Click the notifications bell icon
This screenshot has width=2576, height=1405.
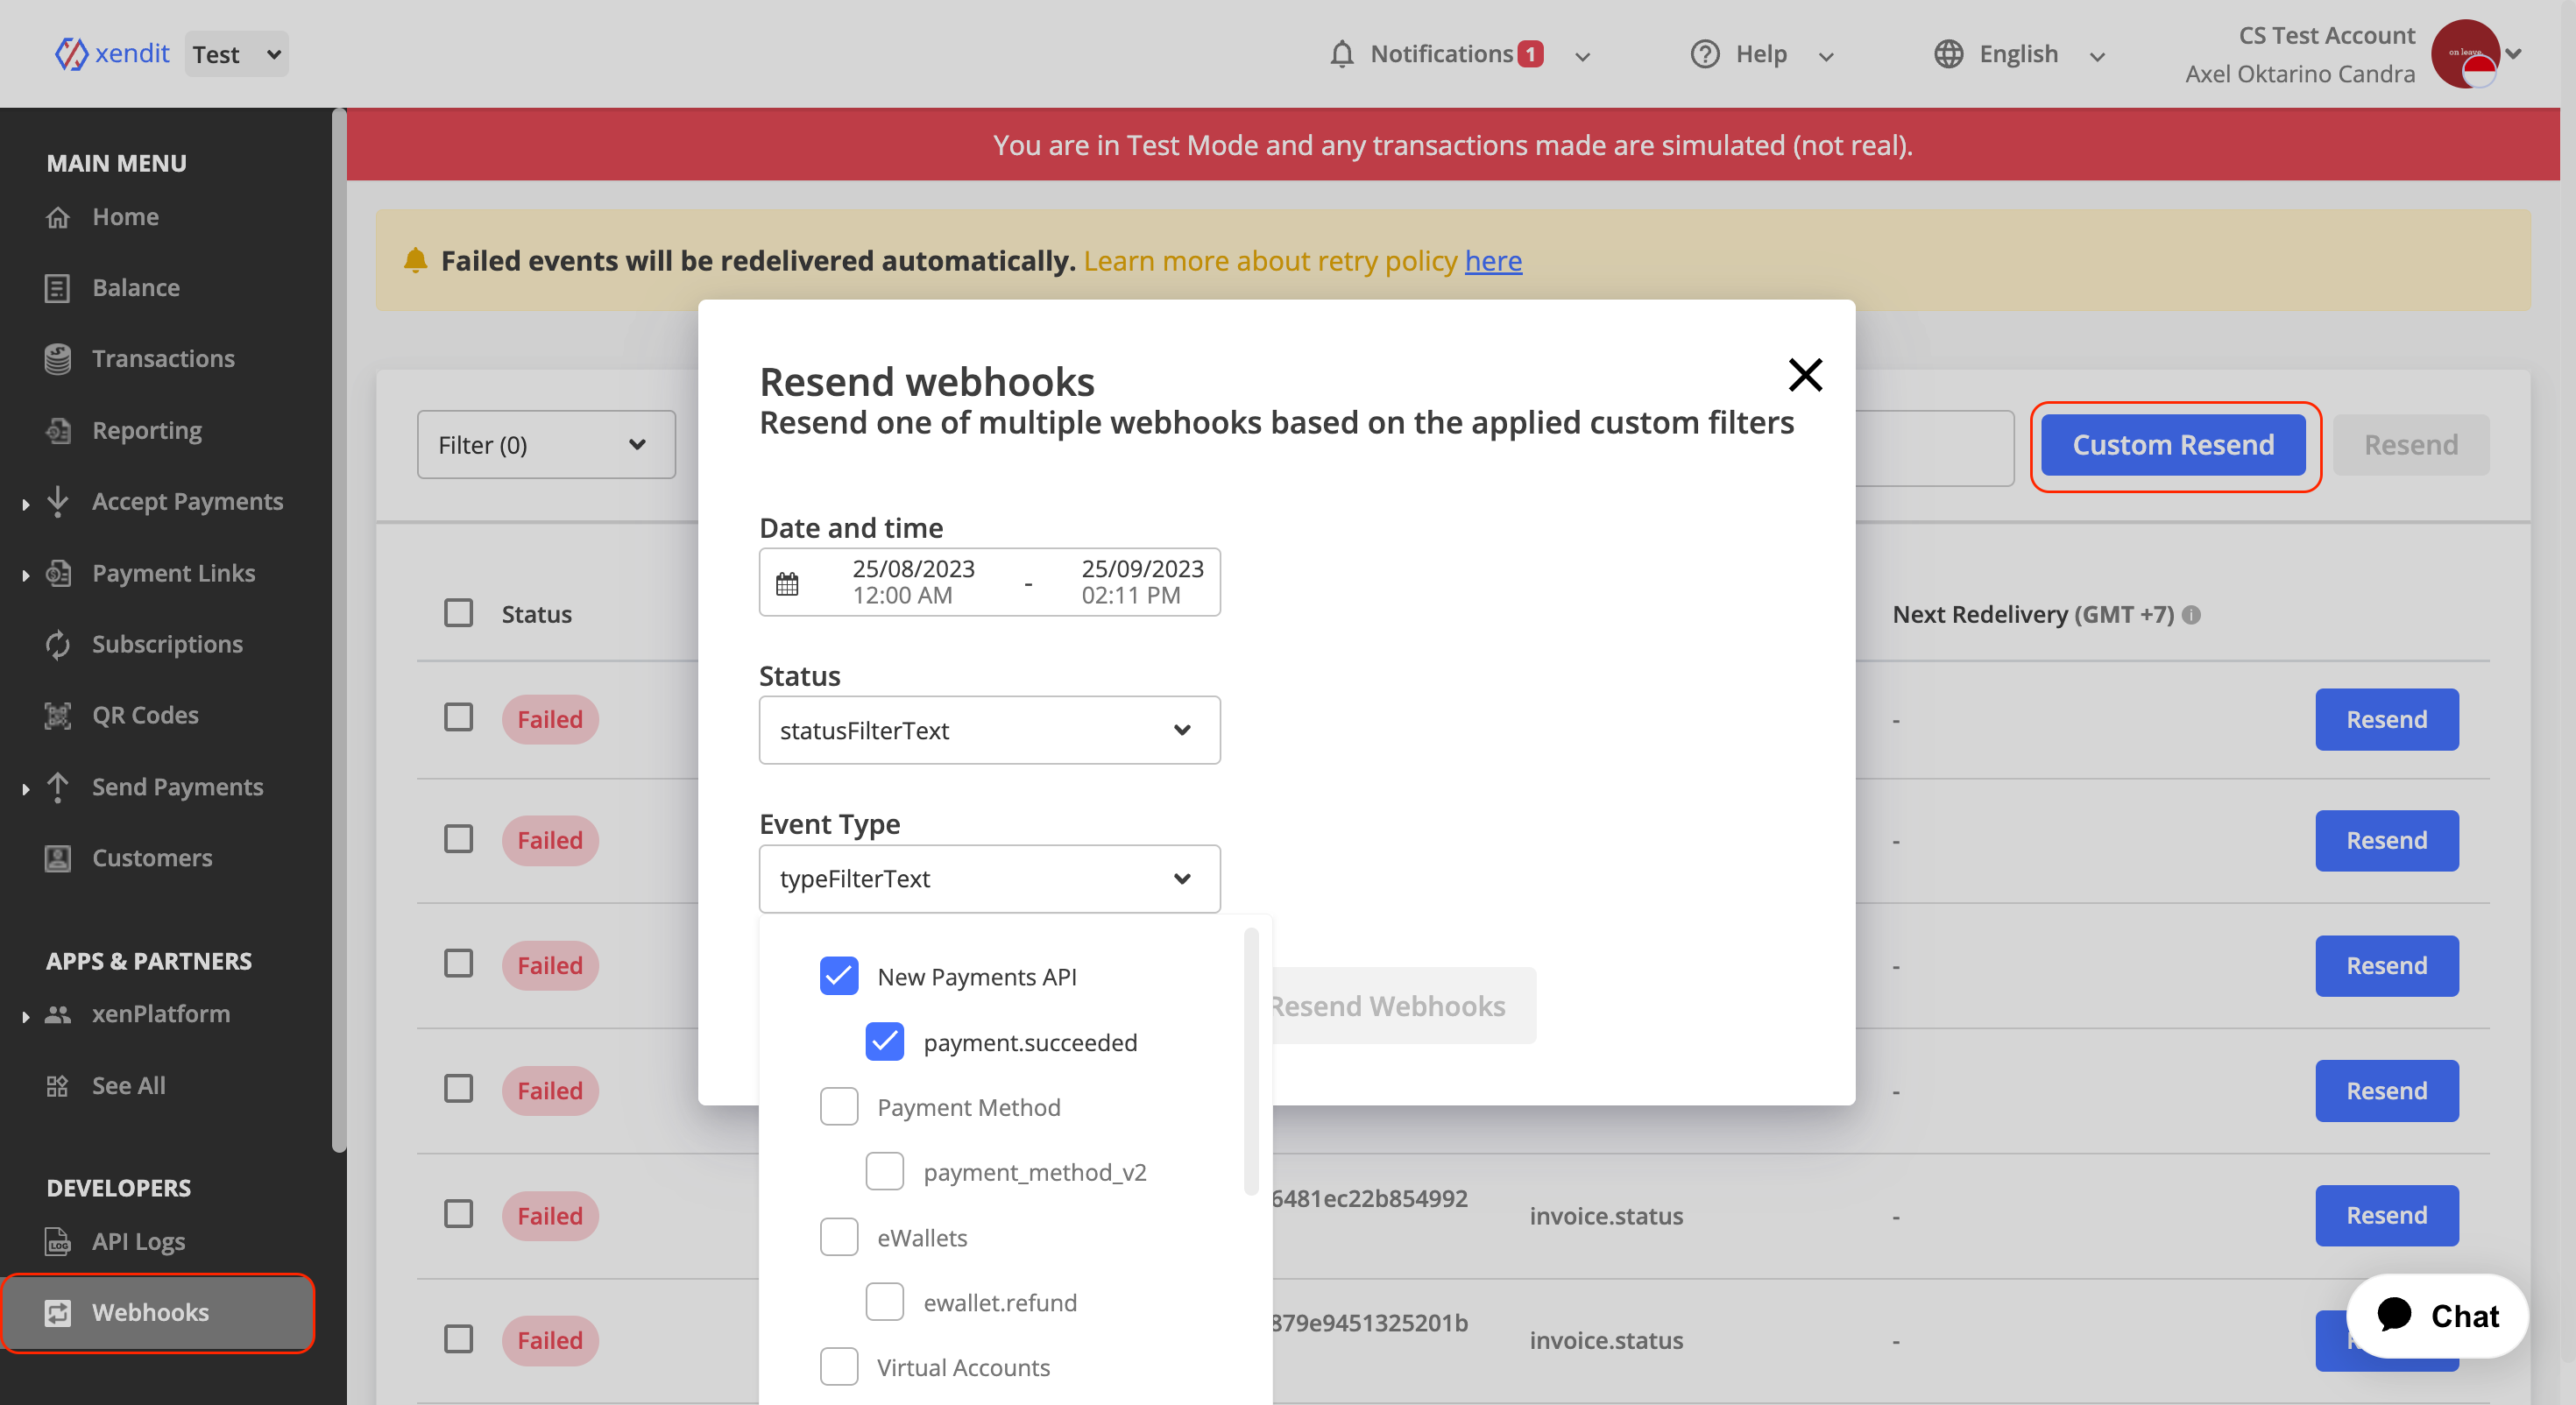[x=1341, y=54]
